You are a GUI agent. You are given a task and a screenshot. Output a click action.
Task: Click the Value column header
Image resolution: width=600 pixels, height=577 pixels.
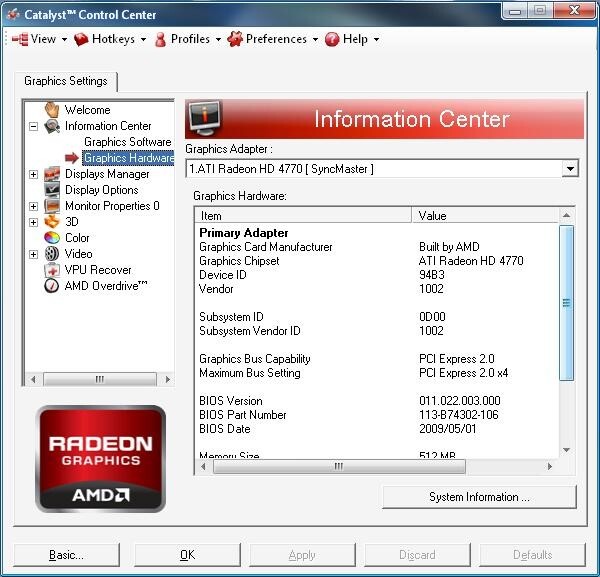click(485, 215)
